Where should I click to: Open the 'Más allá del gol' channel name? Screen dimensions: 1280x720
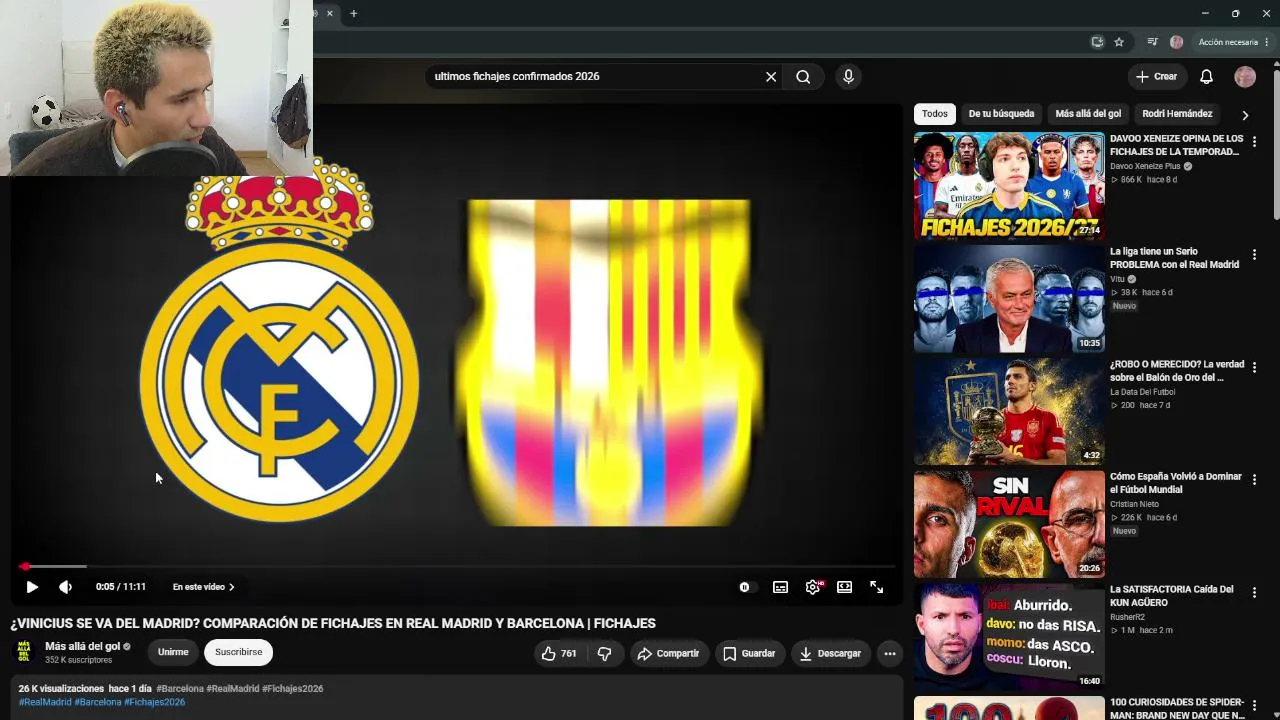82,647
